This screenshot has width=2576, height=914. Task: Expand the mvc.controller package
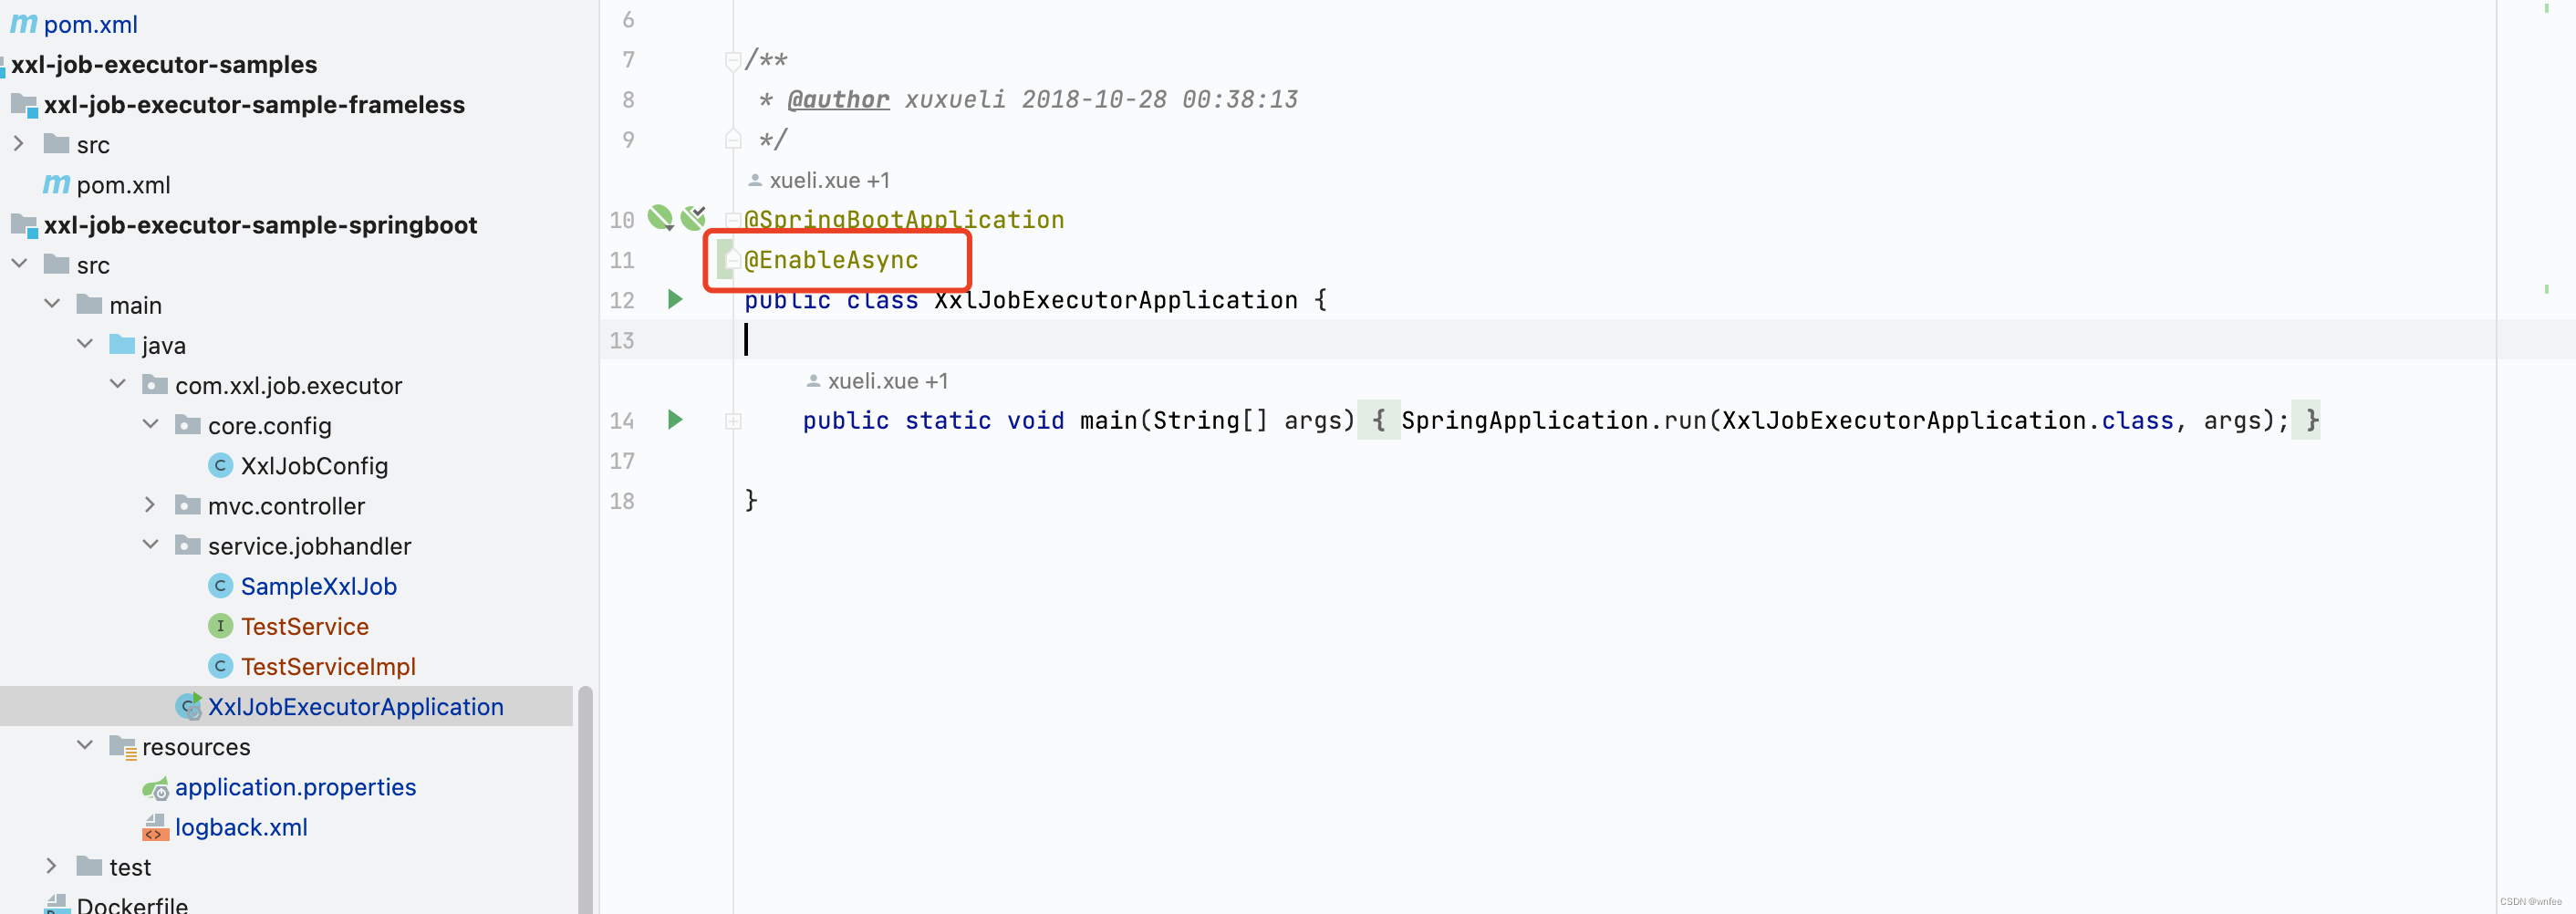[150, 505]
